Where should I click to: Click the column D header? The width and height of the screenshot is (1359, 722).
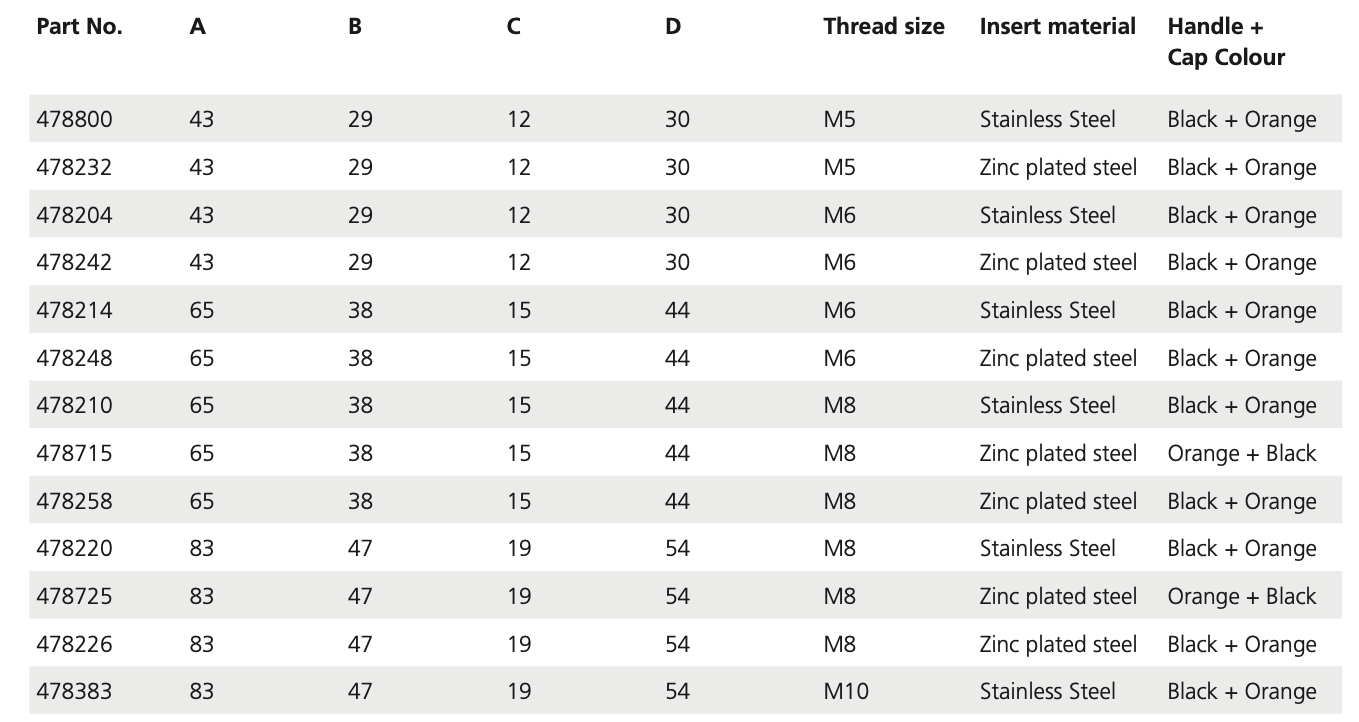pos(673,27)
